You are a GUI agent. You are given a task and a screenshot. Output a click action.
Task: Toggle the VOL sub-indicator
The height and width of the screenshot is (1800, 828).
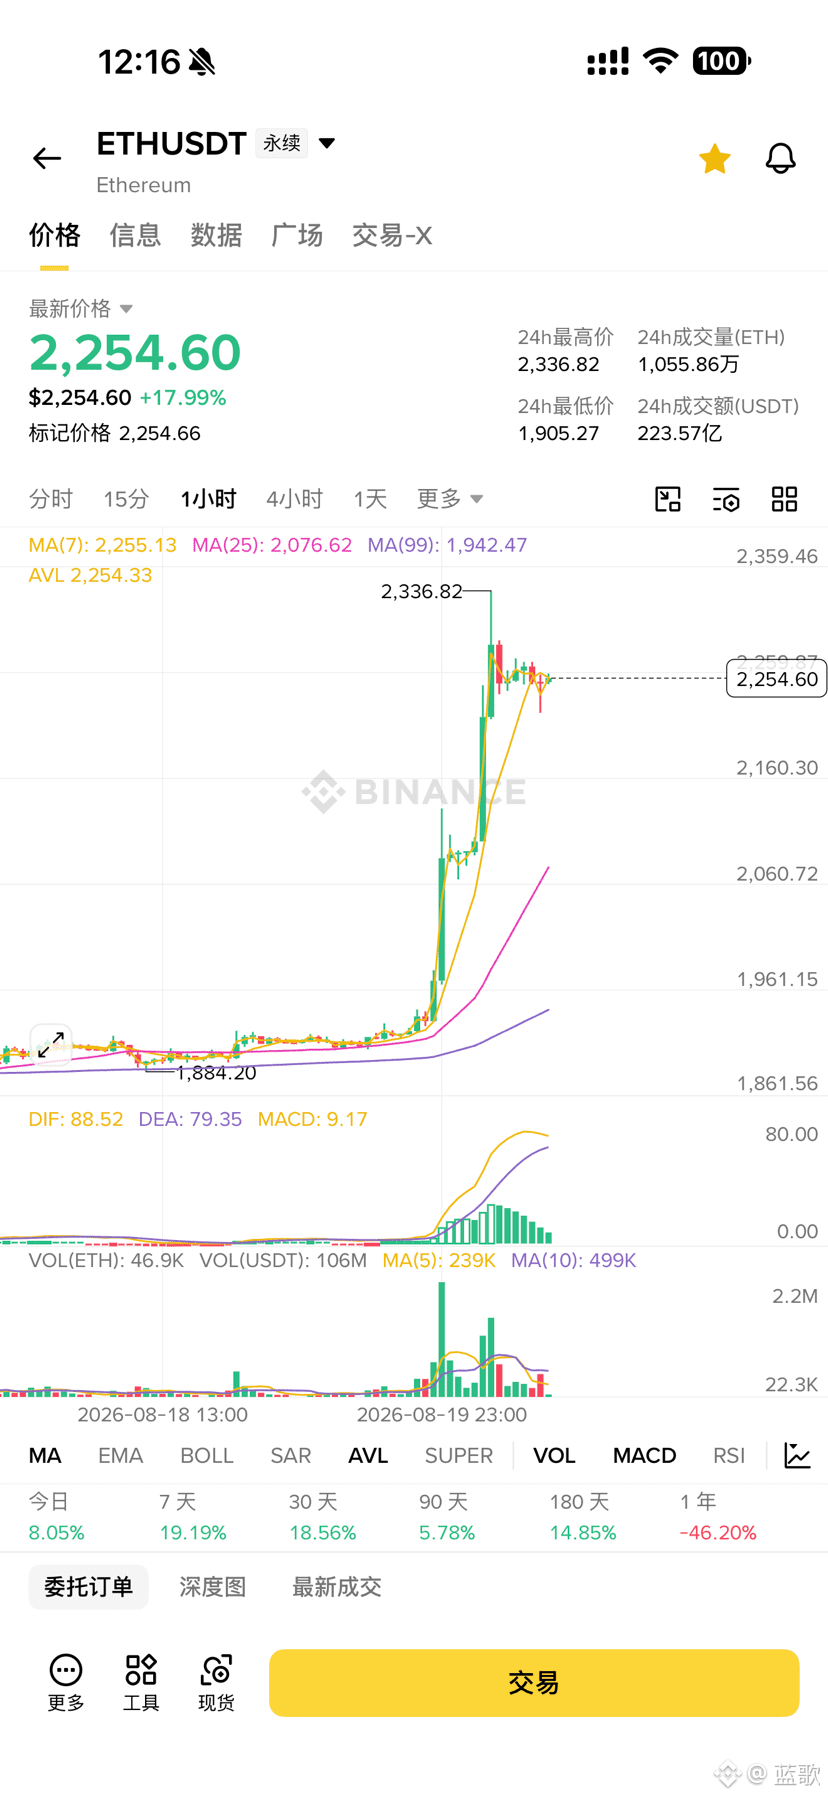(554, 1455)
